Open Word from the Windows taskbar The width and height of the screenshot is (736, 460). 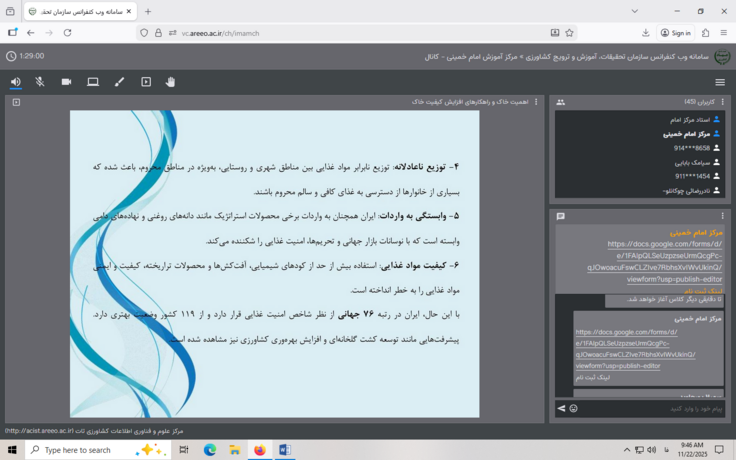coord(284,450)
